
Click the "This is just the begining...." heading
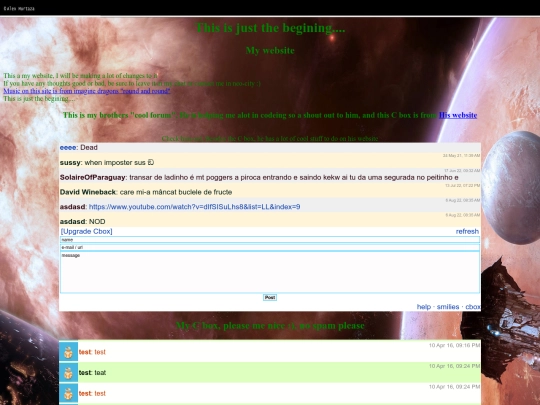(270, 28)
